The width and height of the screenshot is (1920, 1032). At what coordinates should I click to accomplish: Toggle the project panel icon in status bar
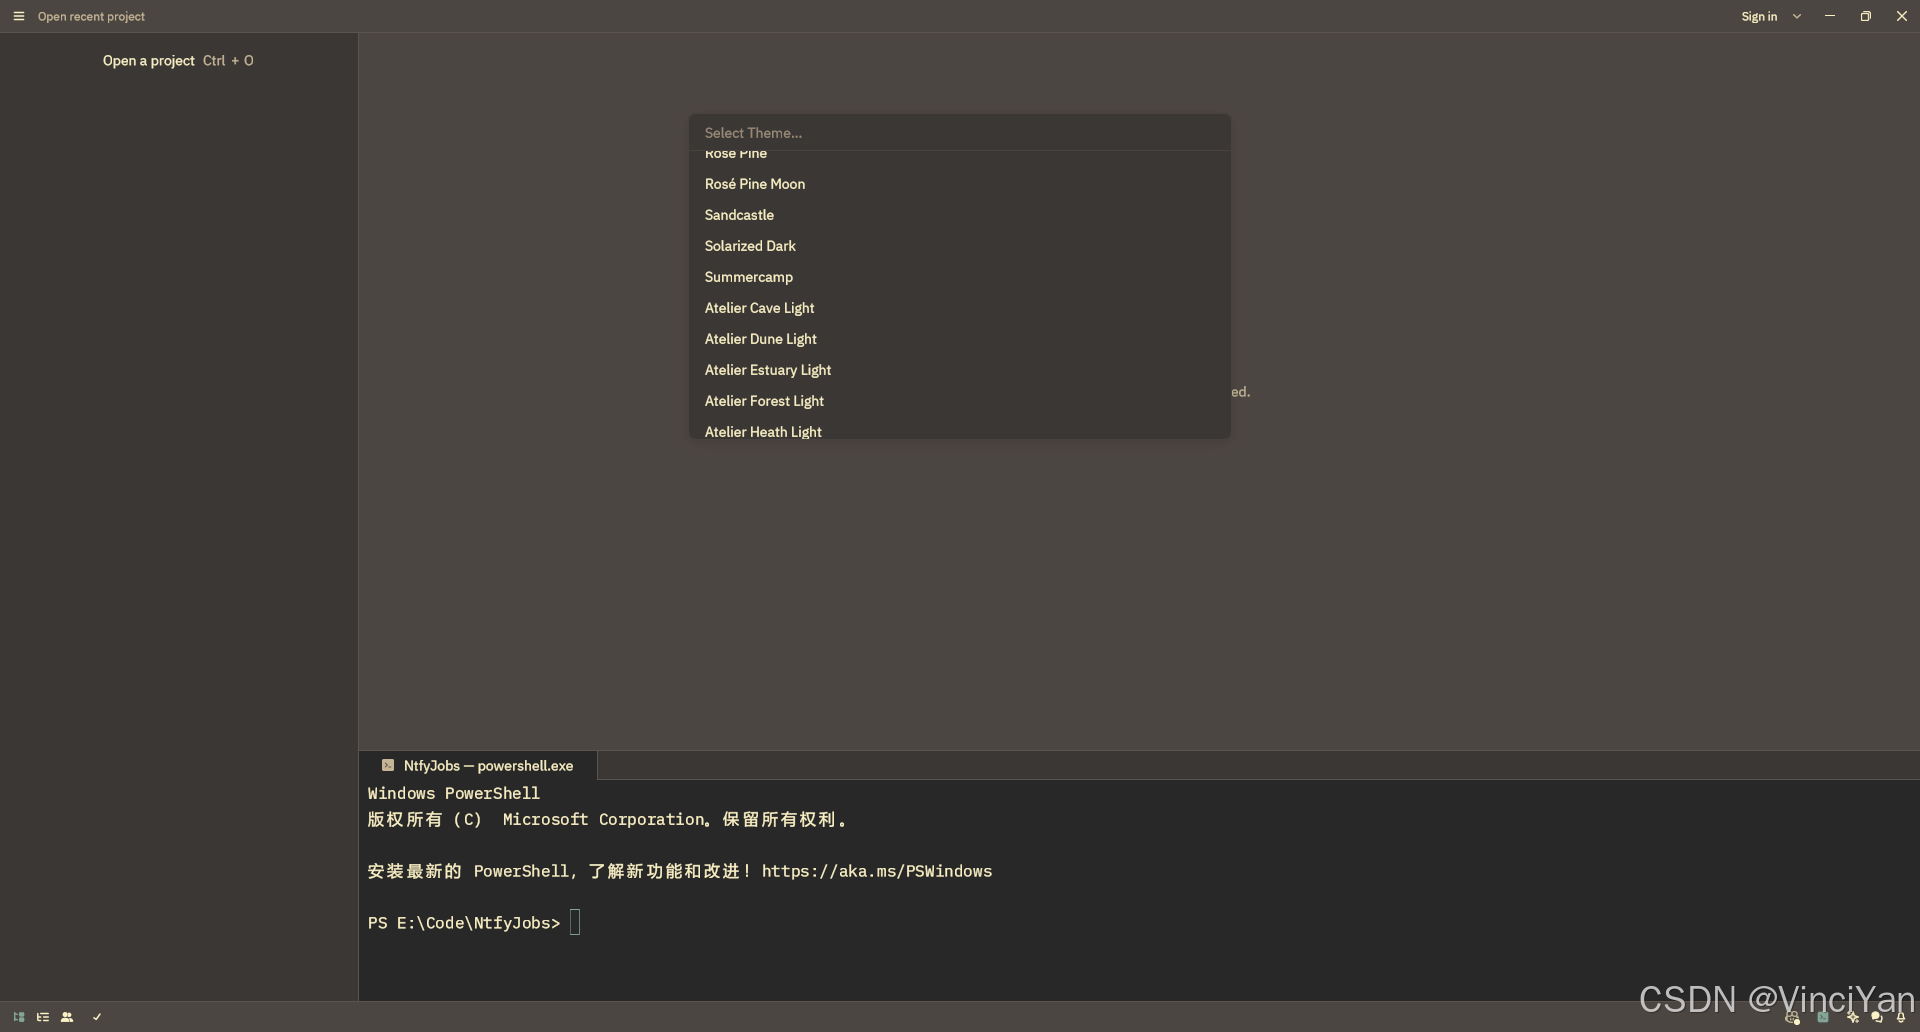tap(19, 1017)
